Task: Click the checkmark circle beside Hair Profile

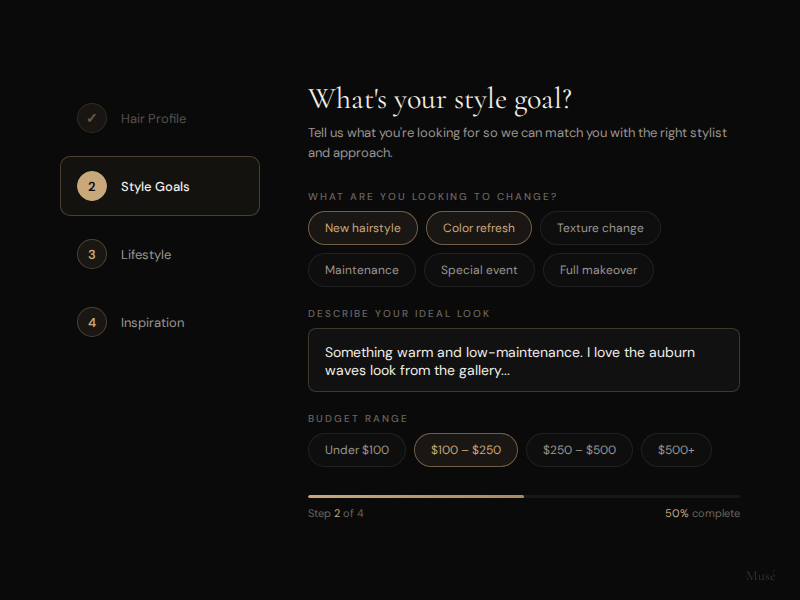Action: [x=92, y=118]
